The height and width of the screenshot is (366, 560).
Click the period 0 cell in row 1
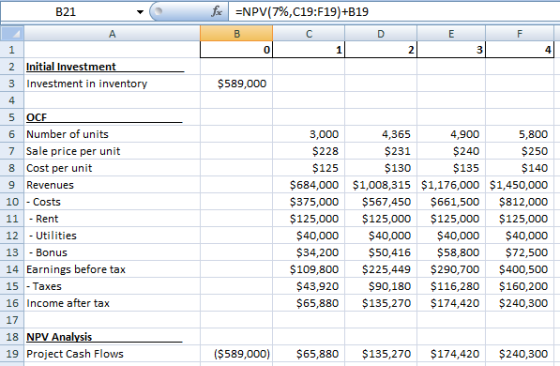click(236, 50)
